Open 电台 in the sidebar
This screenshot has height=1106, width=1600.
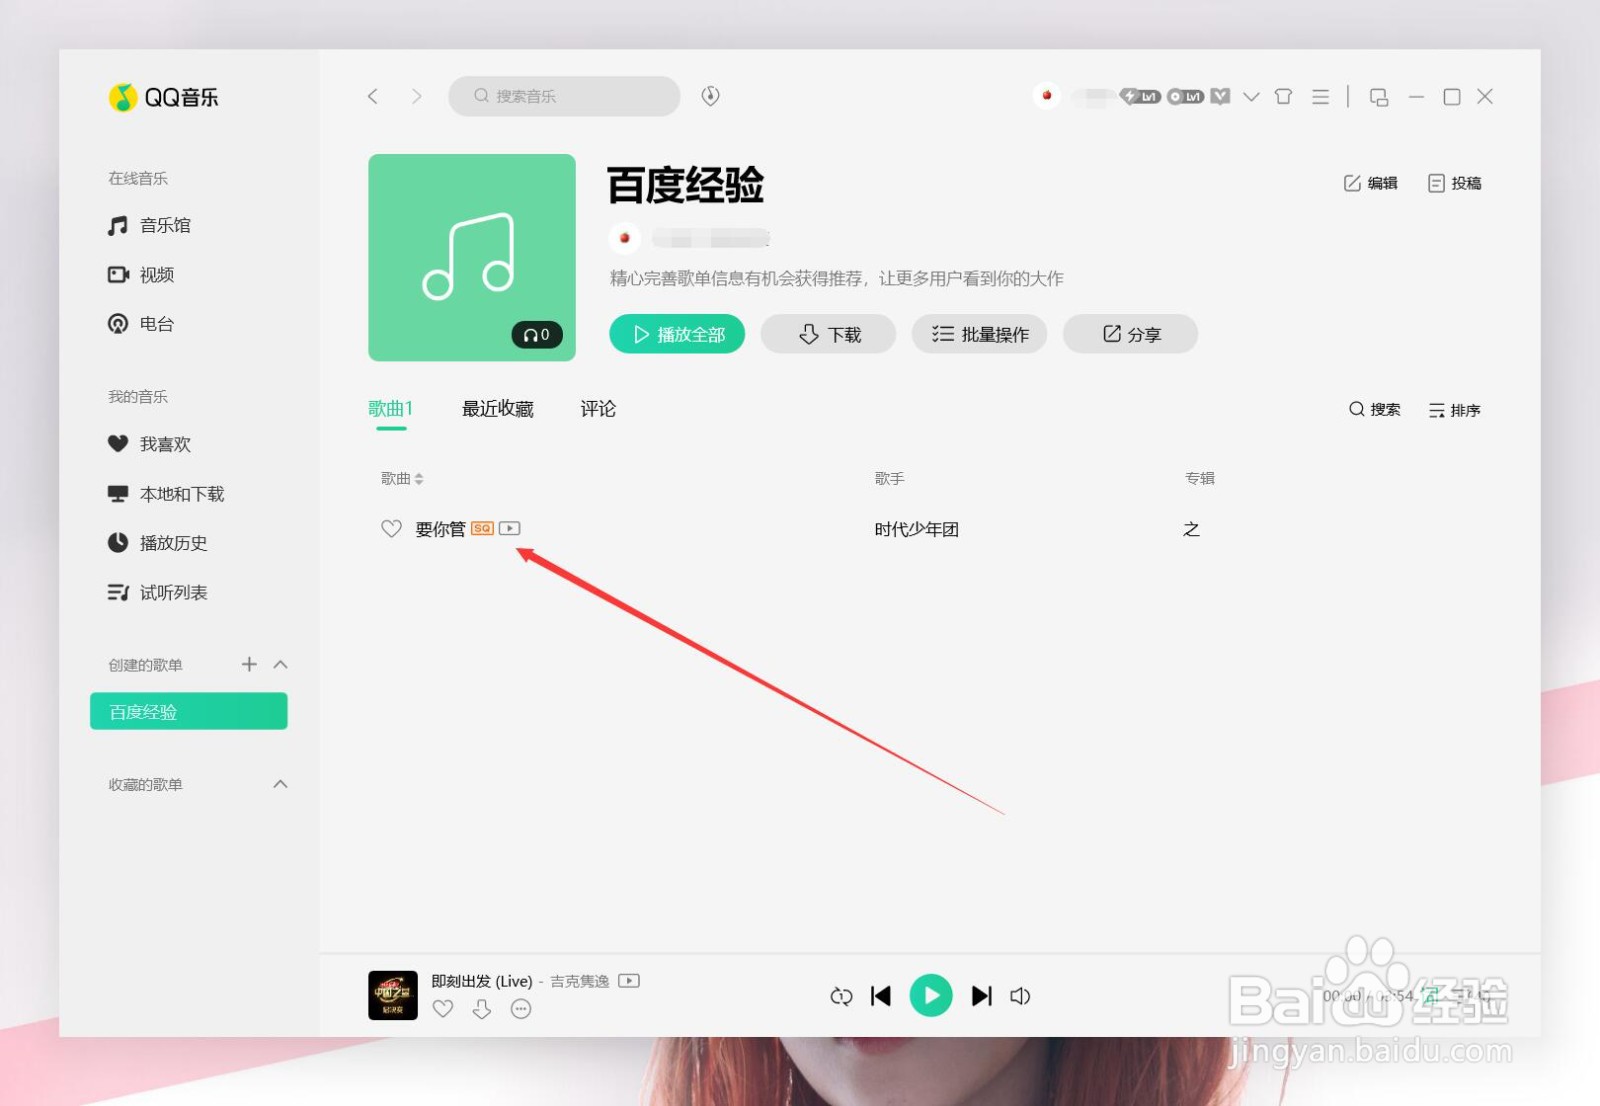[142, 324]
